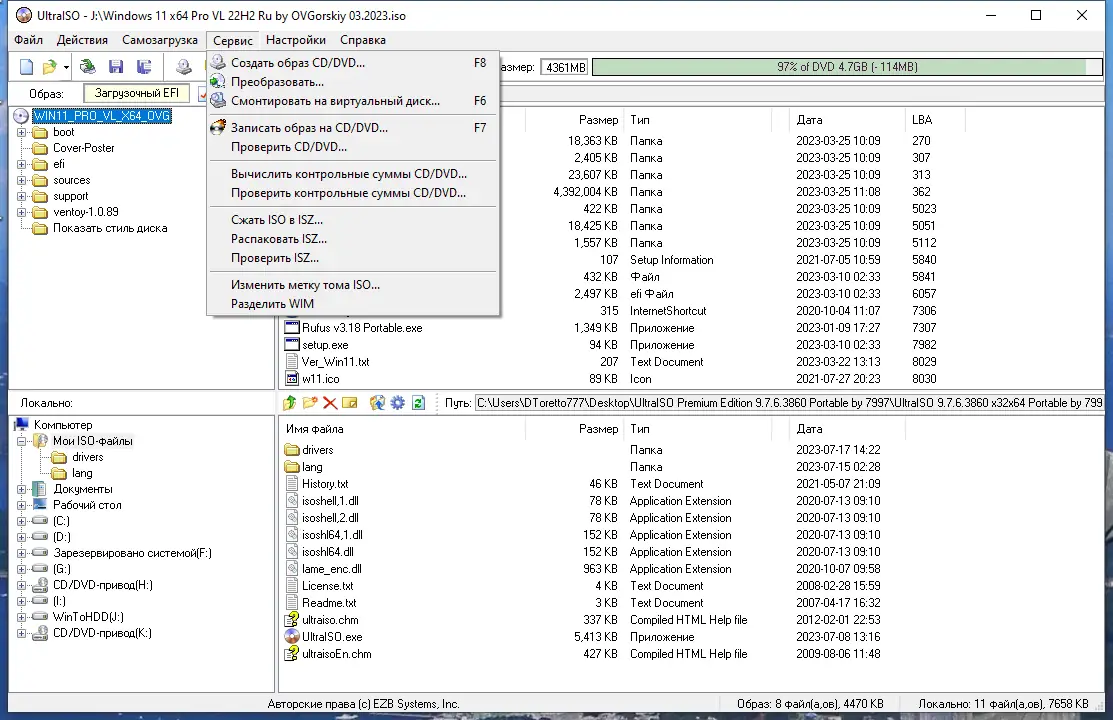The image size is (1113, 720).
Task: Click the drivers folder icon in local file list
Action: point(292,449)
